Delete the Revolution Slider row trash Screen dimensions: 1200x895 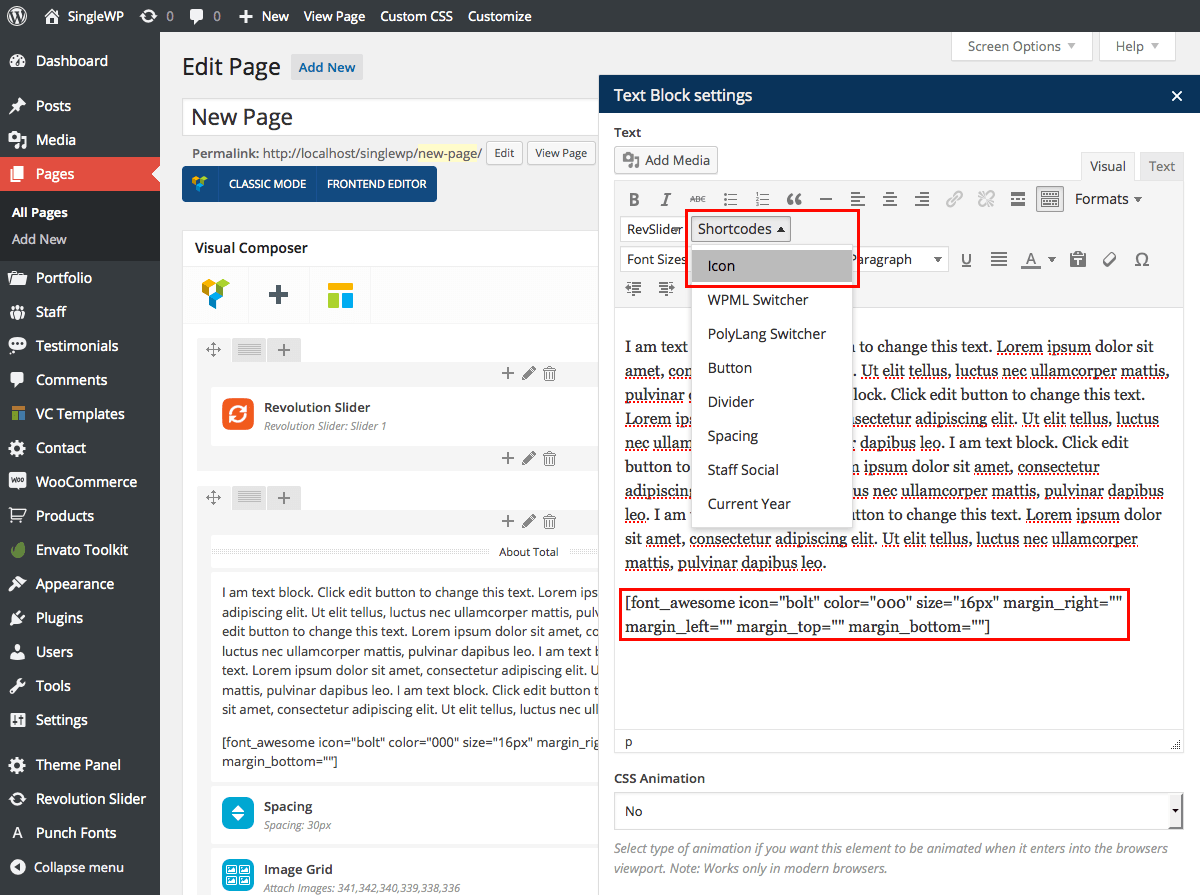tap(549, 374)
